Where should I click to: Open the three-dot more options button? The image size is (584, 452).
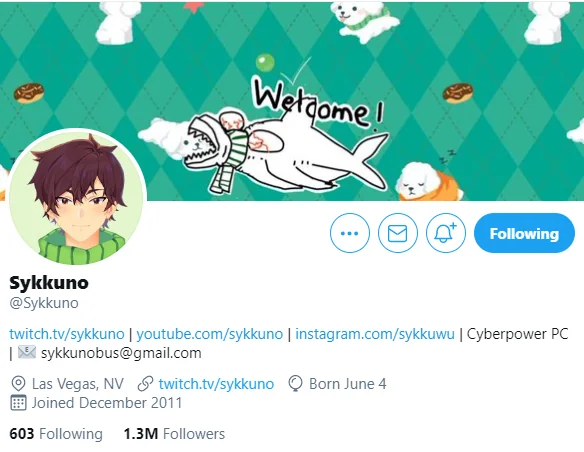pos(350,233)
